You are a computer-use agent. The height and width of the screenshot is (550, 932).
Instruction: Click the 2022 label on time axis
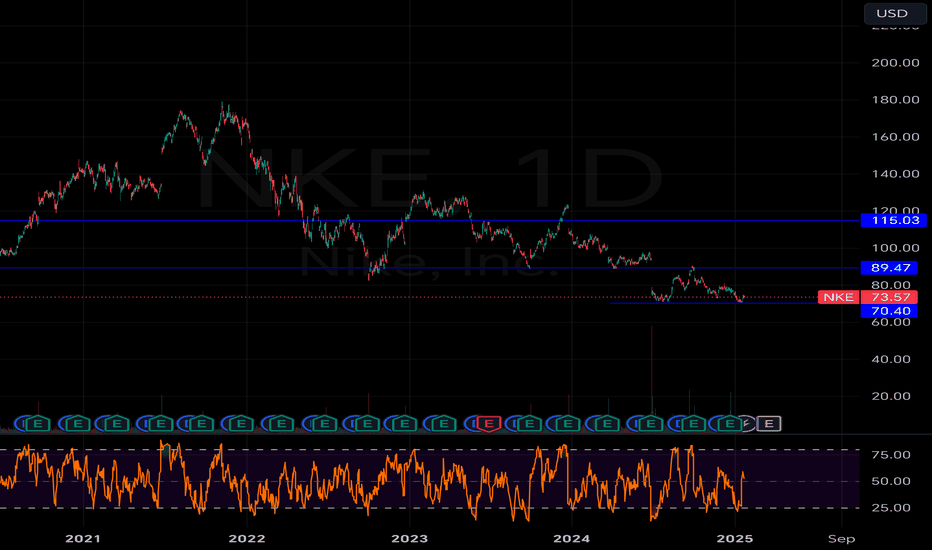(247, 539)
